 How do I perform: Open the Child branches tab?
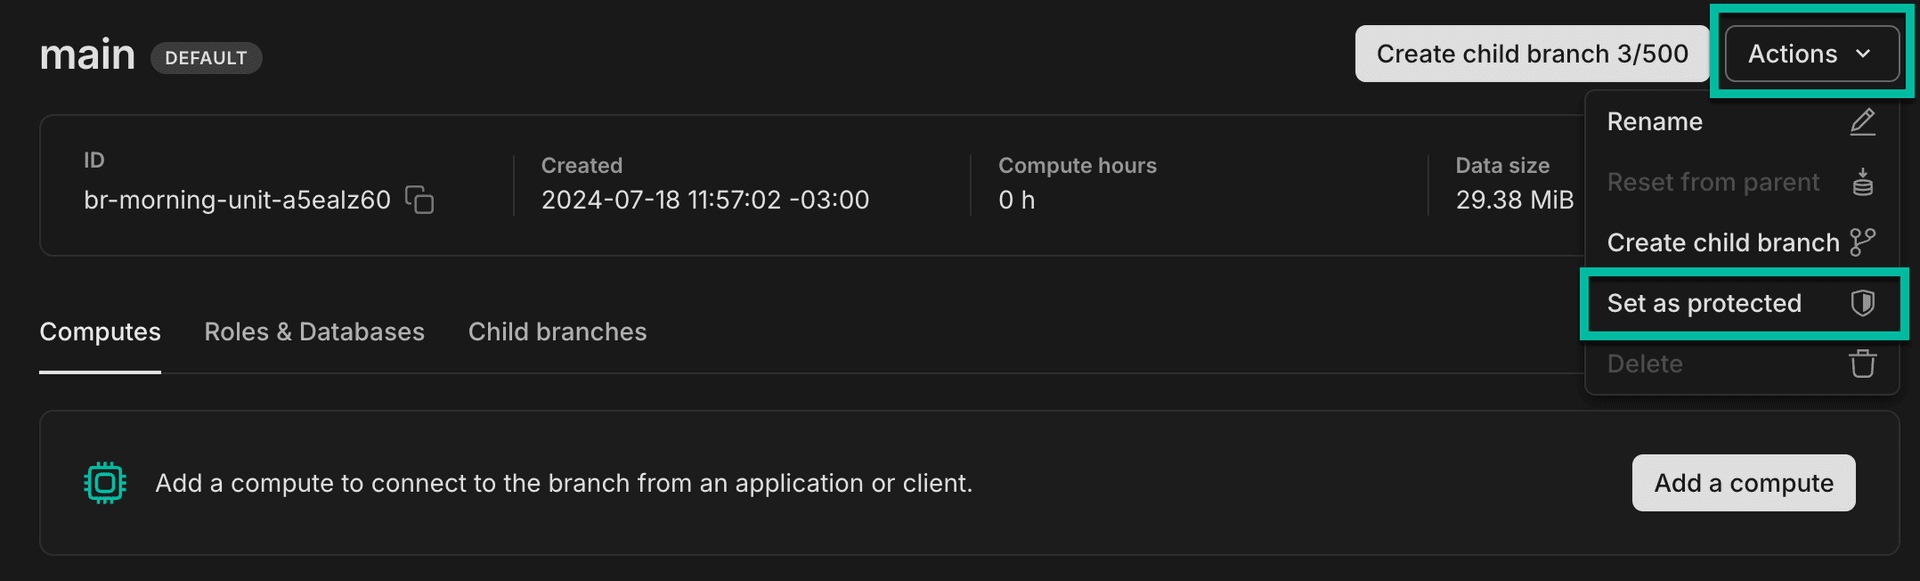click(557, 332)
